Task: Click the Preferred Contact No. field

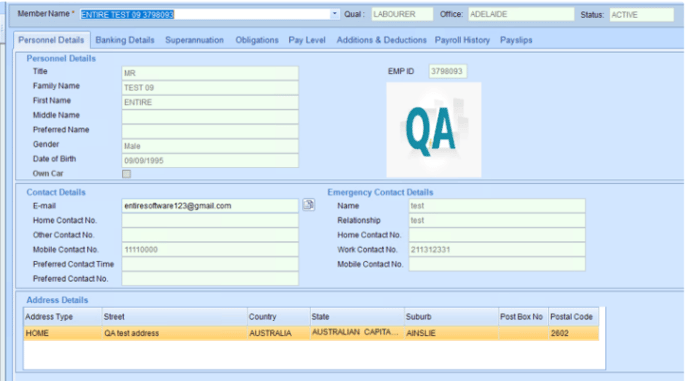Action: [210, 279]
